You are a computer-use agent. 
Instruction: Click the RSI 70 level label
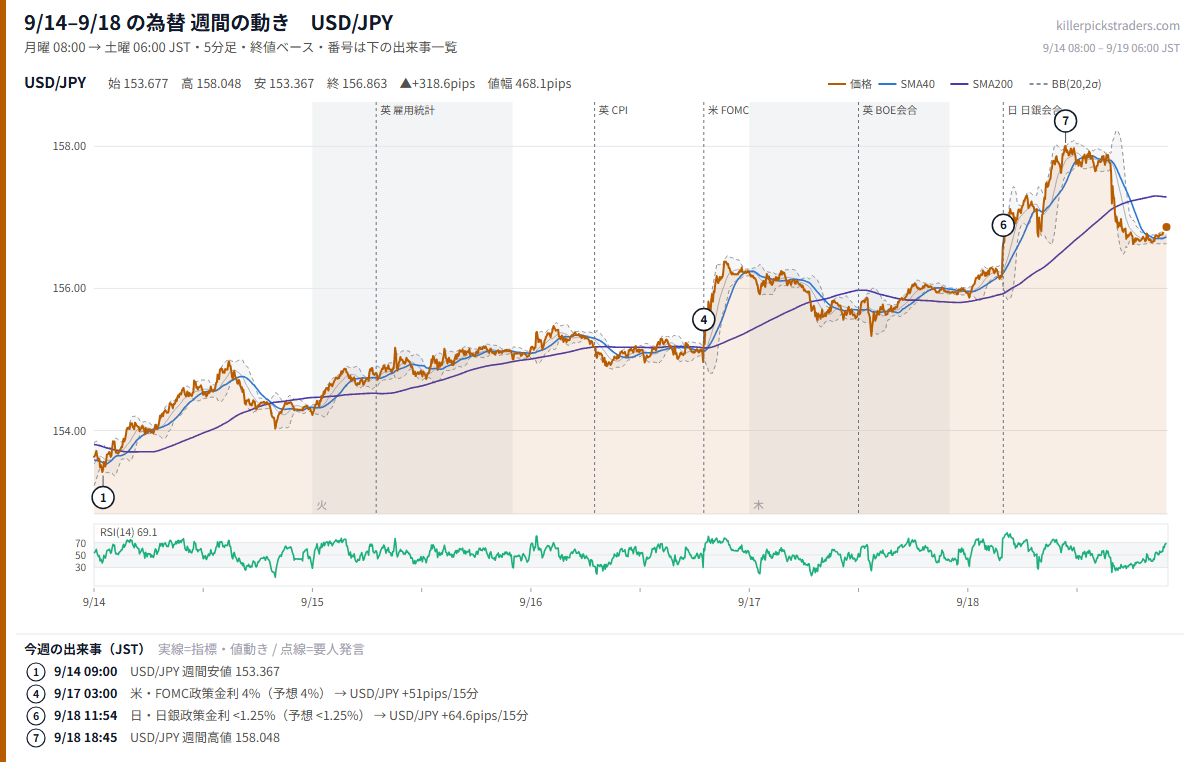81,542
